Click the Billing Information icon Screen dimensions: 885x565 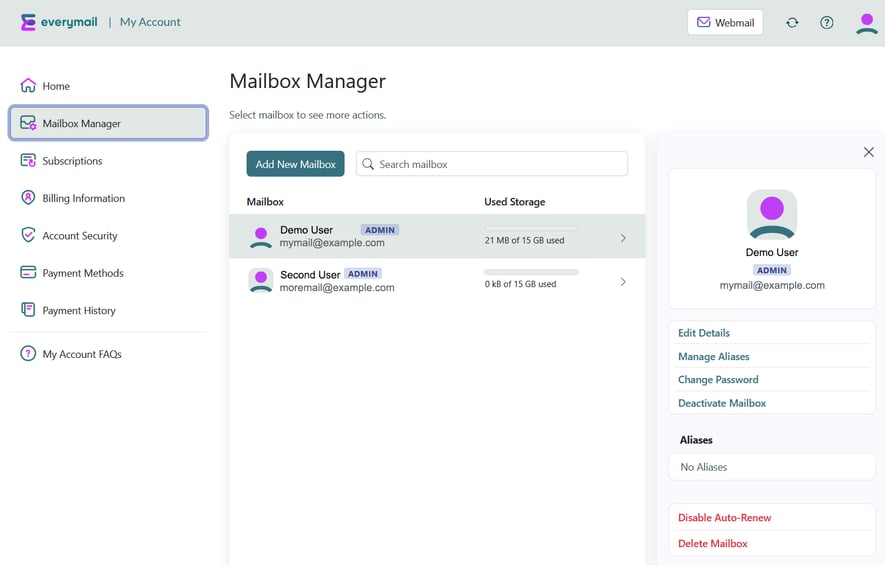tap(28, 198)
